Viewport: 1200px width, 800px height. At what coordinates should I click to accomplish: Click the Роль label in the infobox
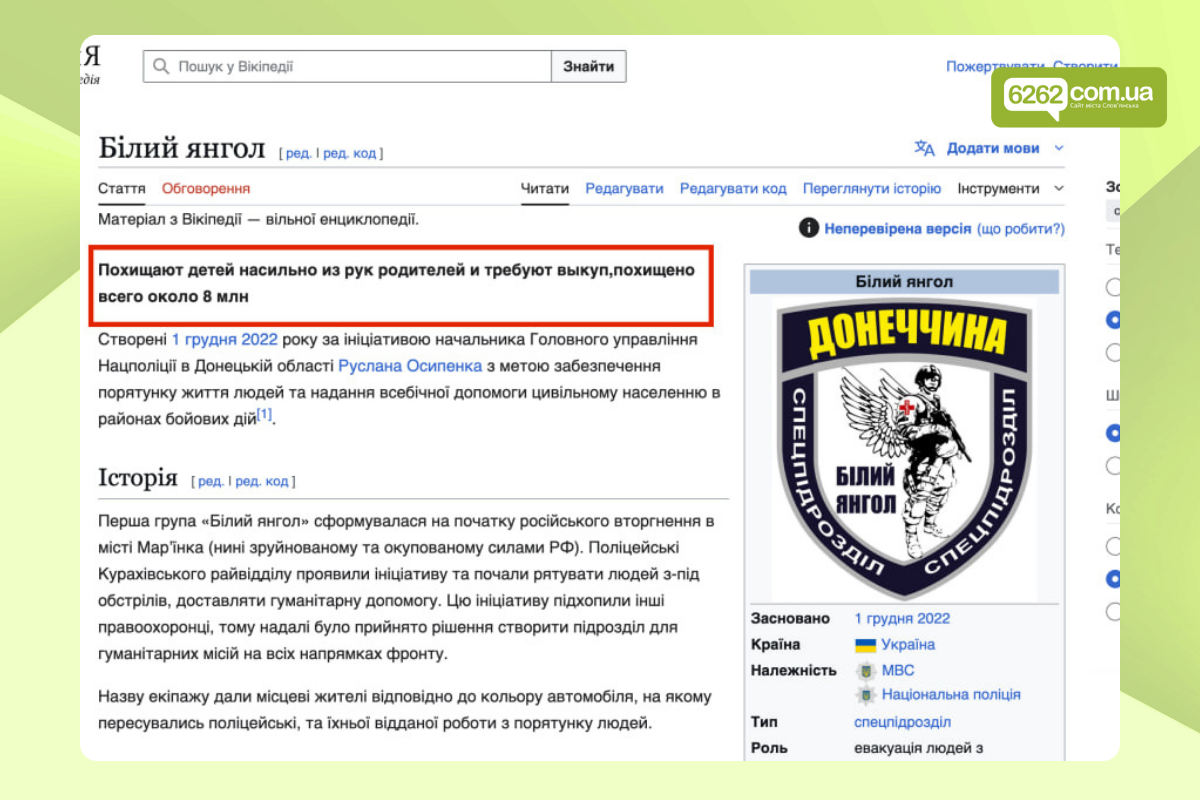pyautogui.click(x=769, y=747)
